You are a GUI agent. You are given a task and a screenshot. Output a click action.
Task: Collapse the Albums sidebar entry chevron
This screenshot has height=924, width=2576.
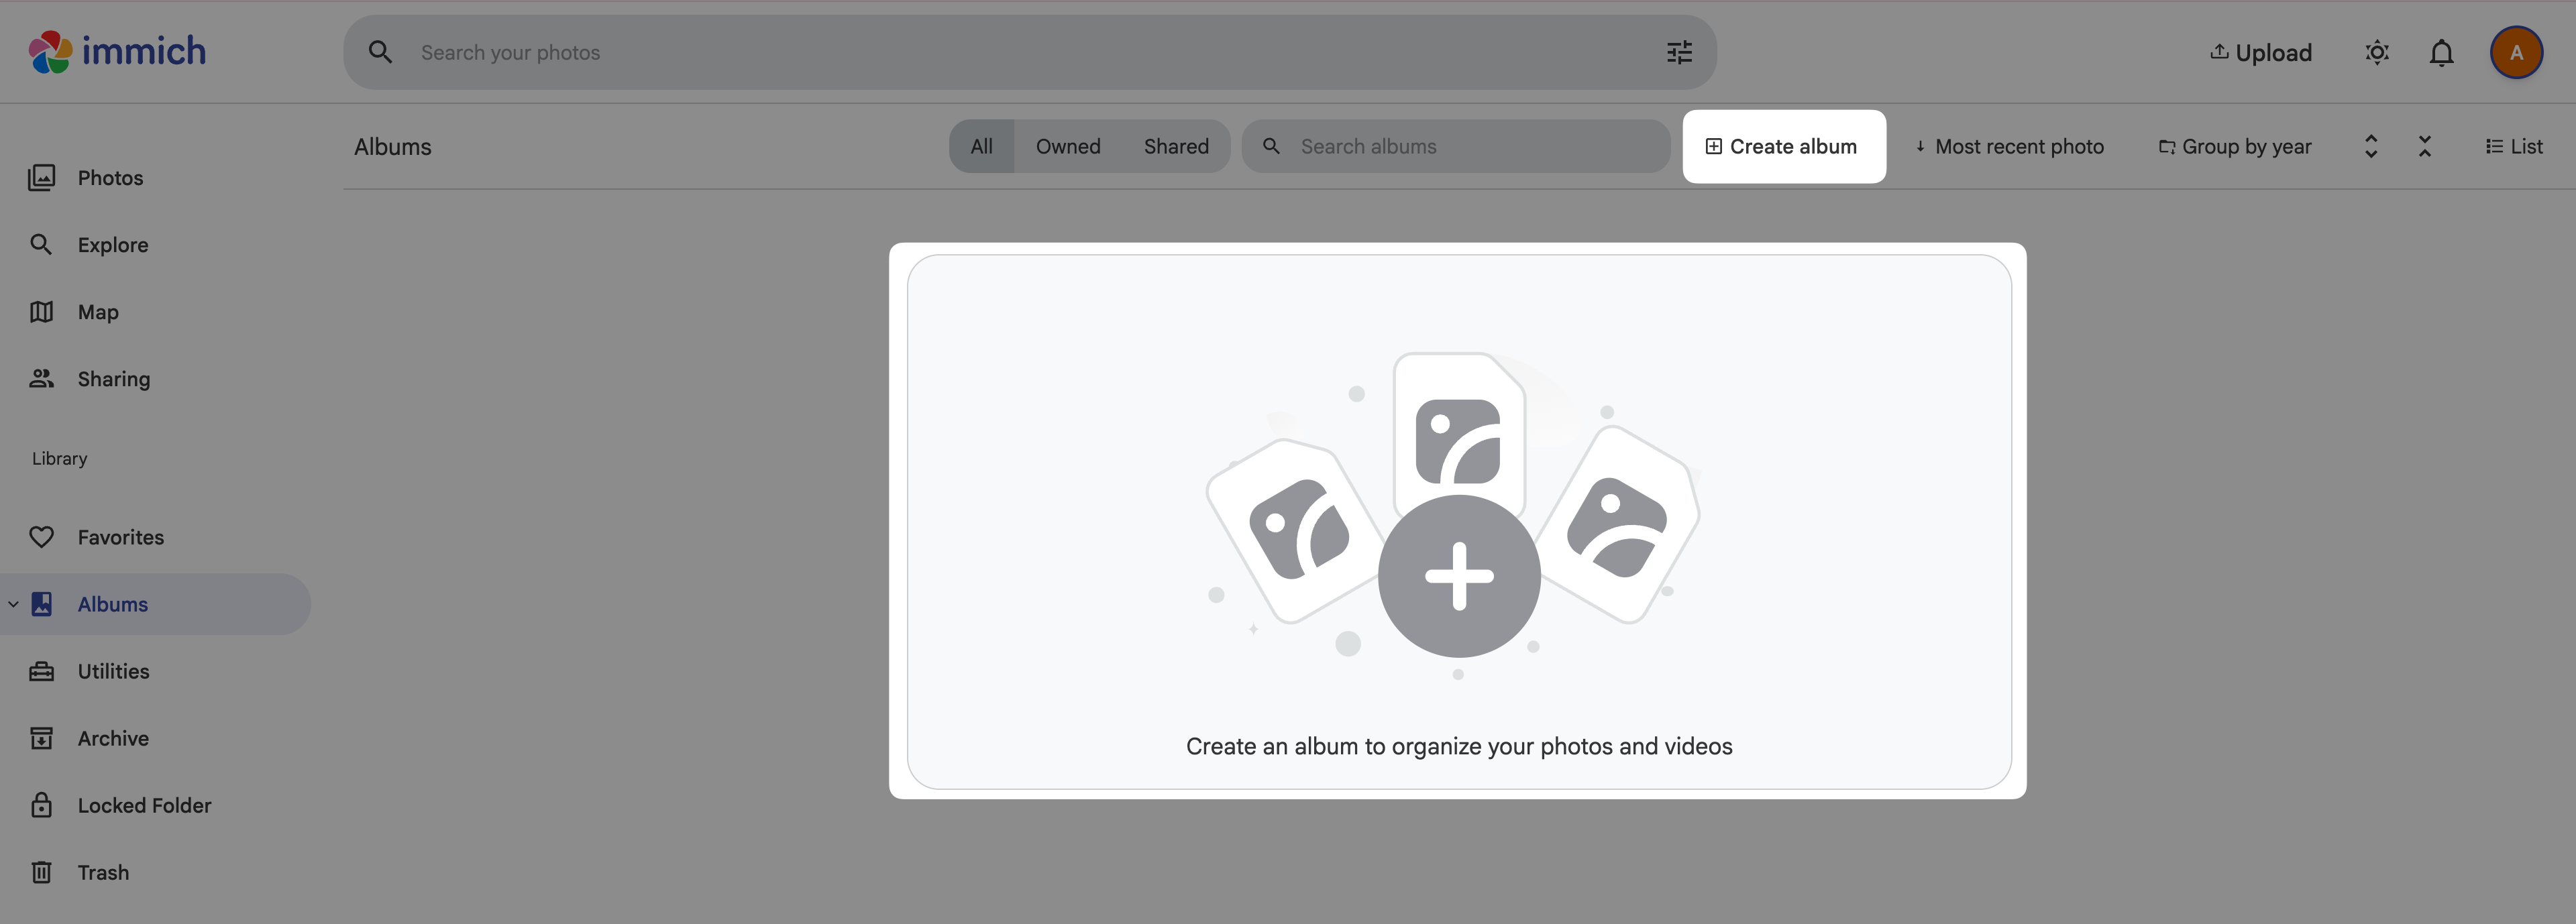tap(13, 603)
